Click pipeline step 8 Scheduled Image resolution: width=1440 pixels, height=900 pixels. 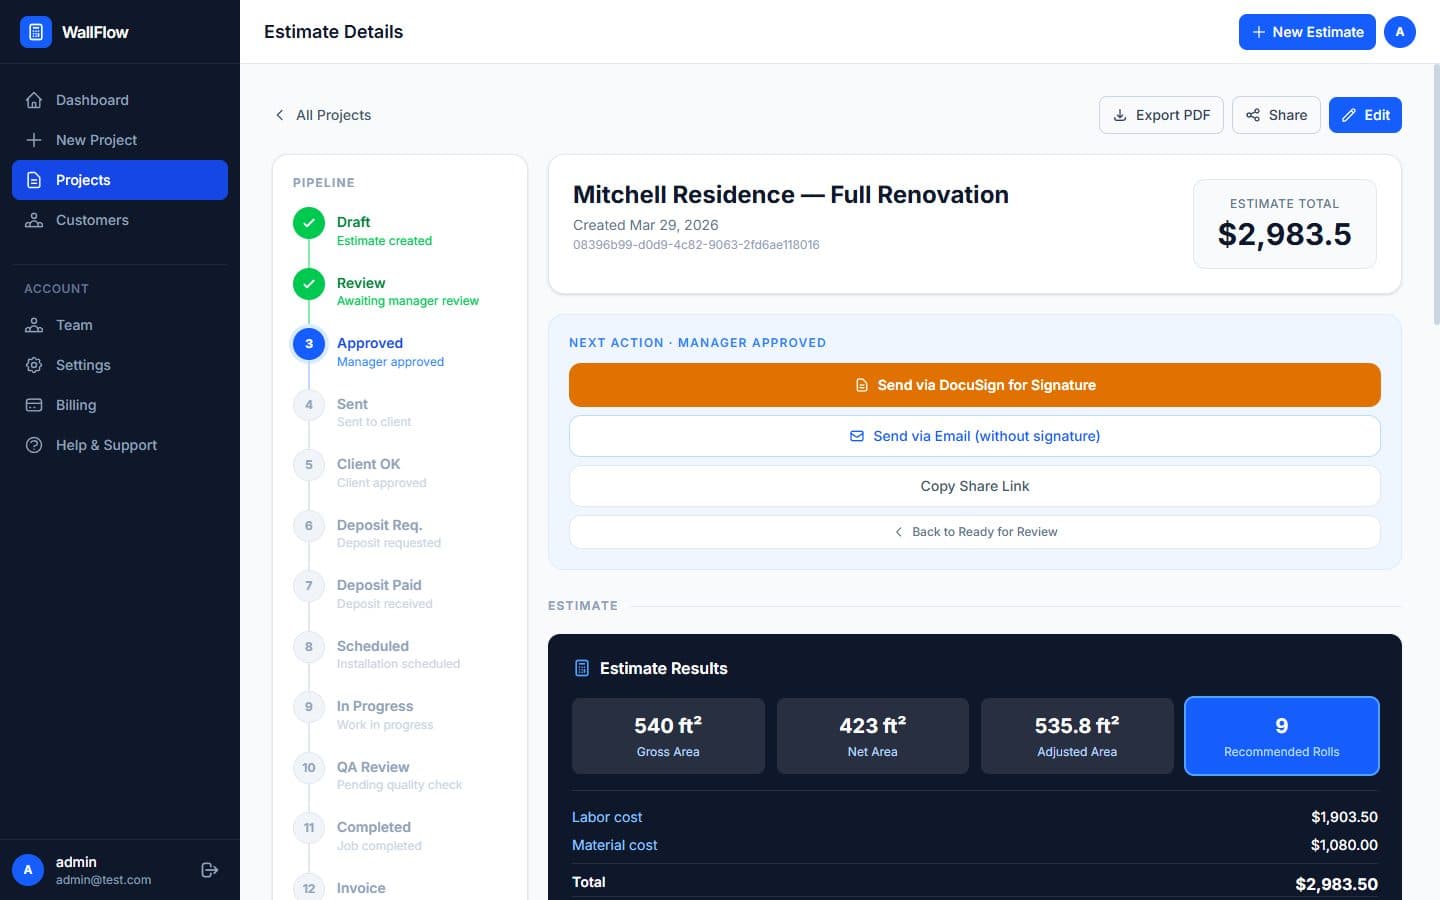coord(309,647)
